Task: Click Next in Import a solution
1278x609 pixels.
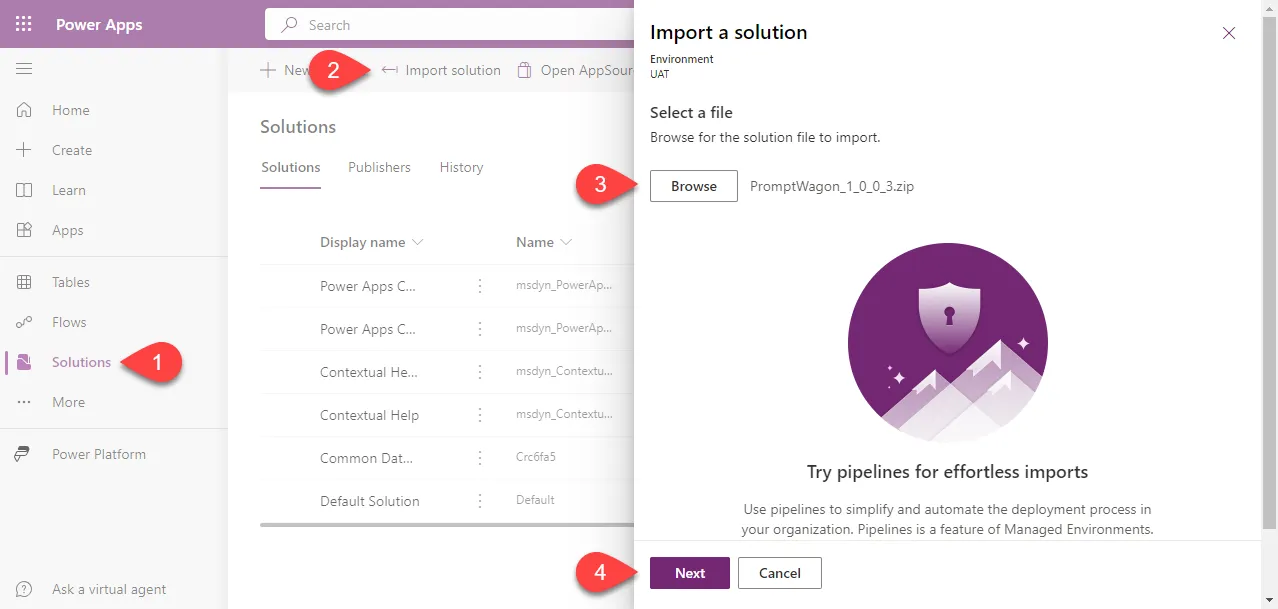Action: coord(690,573)
